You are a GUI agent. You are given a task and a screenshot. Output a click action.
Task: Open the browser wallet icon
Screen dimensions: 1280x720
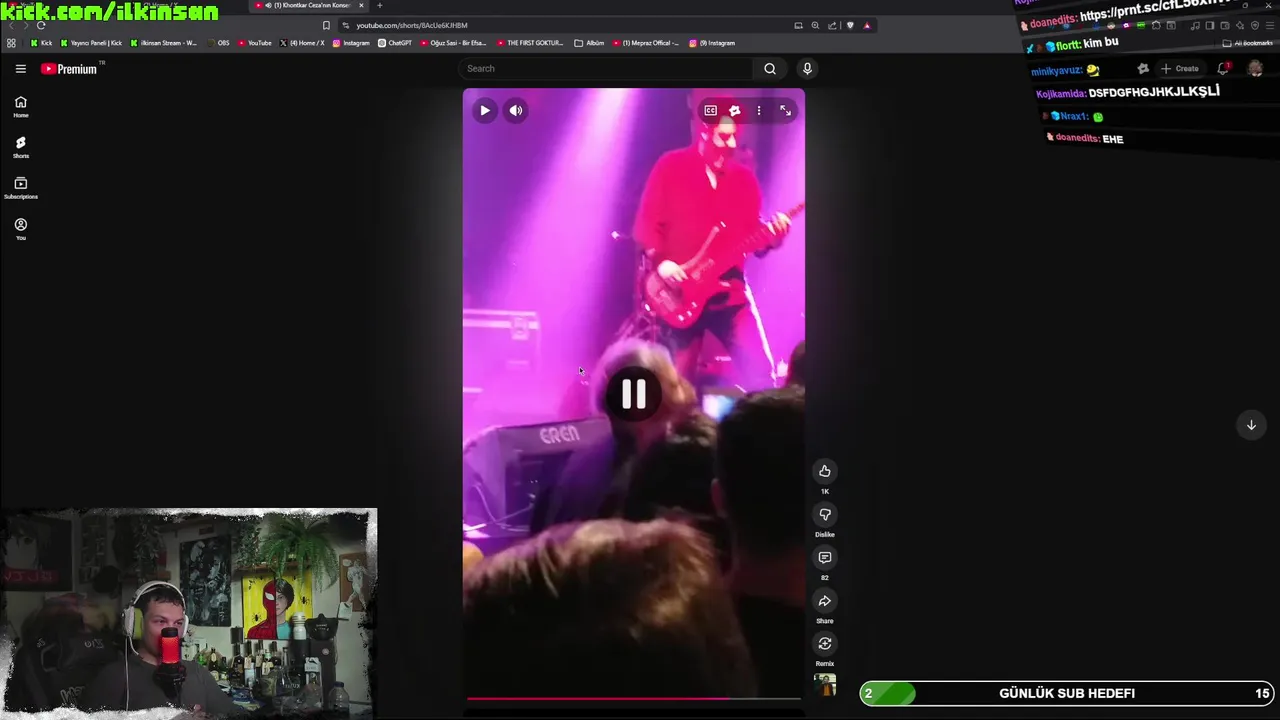(x=1225, y=25)
